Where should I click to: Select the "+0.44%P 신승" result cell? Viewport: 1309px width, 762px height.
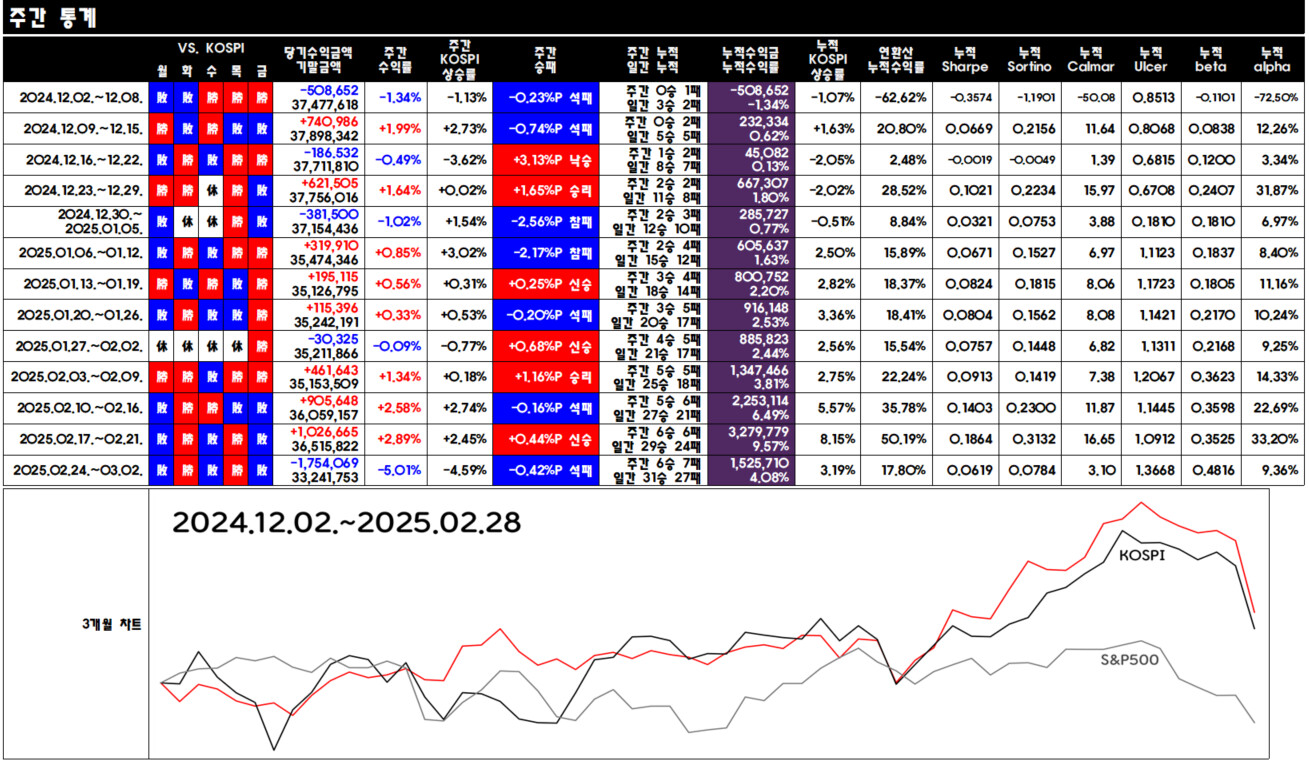(545, 439)
